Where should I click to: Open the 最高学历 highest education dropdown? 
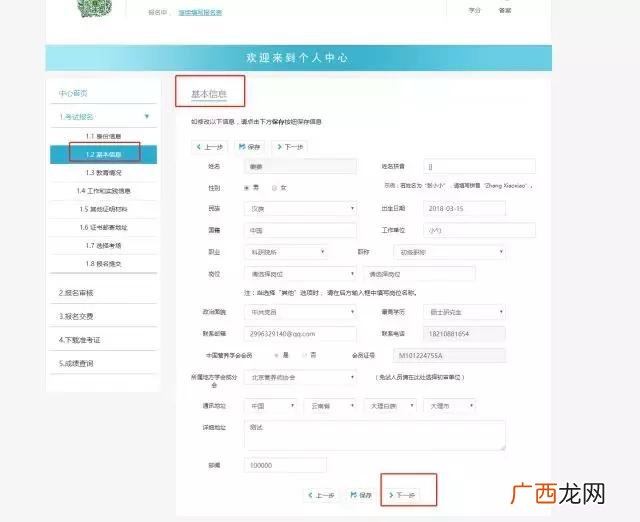pos(464,312)
